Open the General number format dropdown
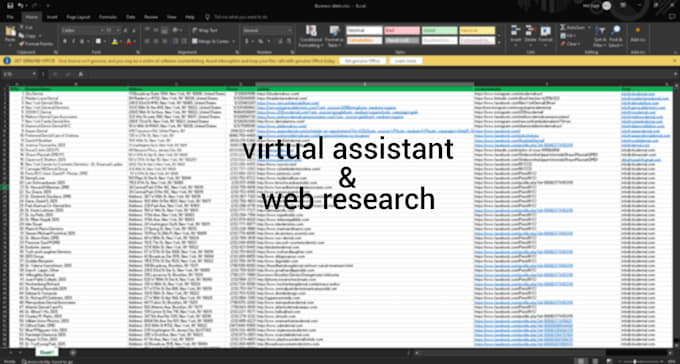This screenshot has width=680, height=364. coord(268,30)
